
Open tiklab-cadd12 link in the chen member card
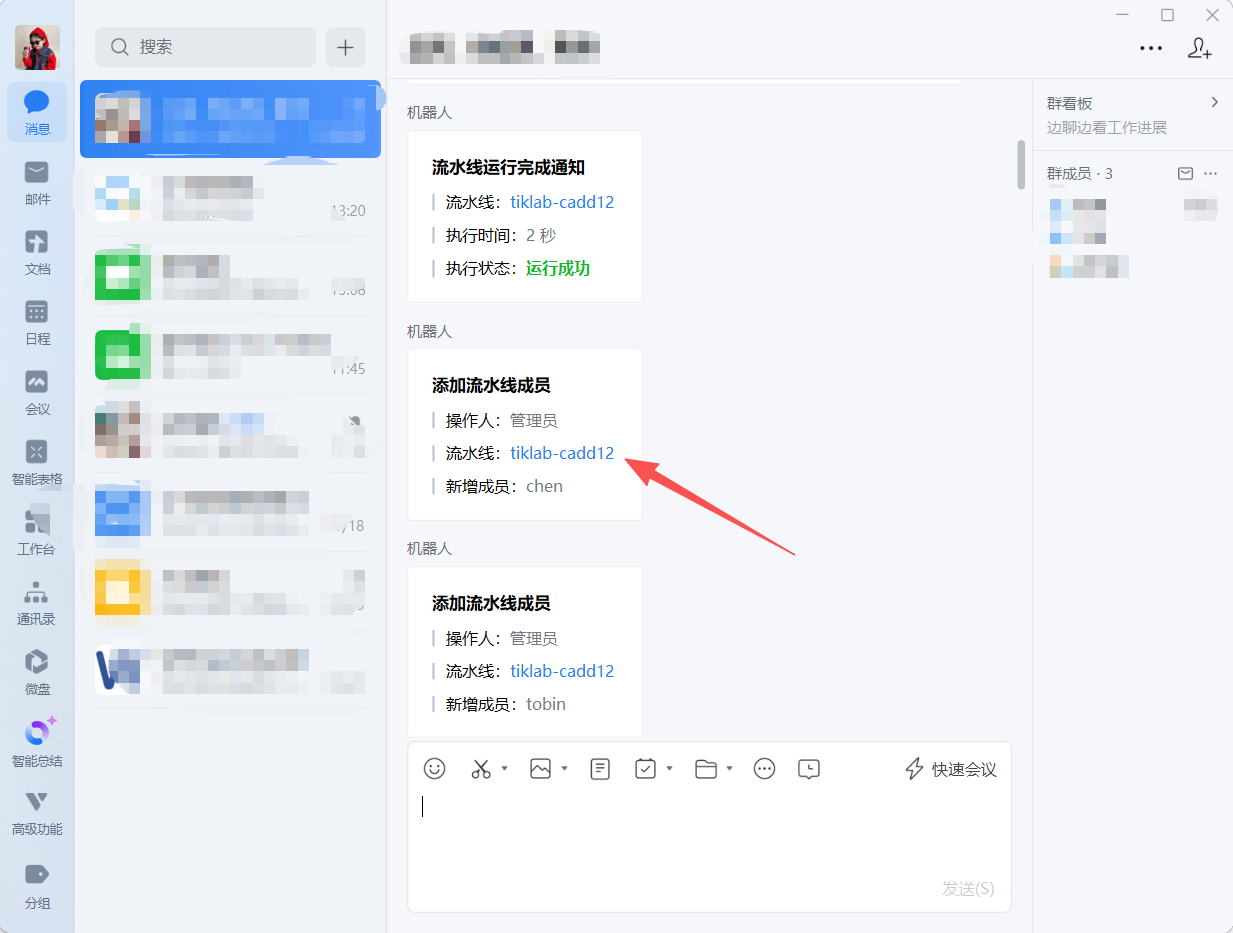(562, 453)
